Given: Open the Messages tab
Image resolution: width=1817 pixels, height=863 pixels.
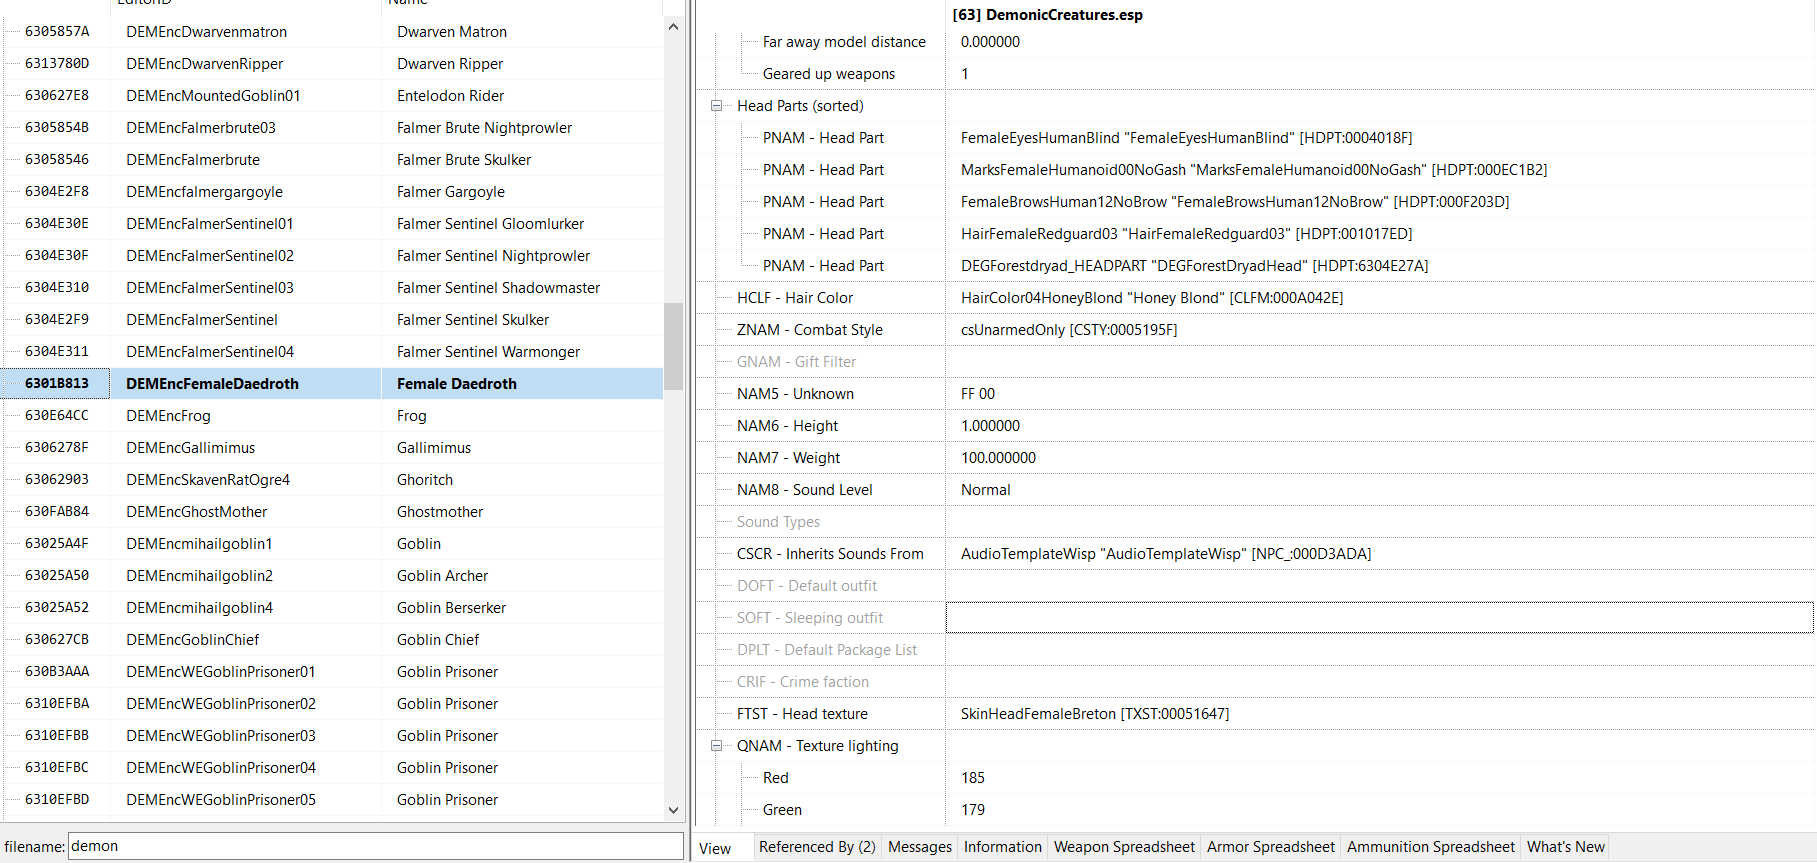Looking at the screenshot, I should pos(920,847).
